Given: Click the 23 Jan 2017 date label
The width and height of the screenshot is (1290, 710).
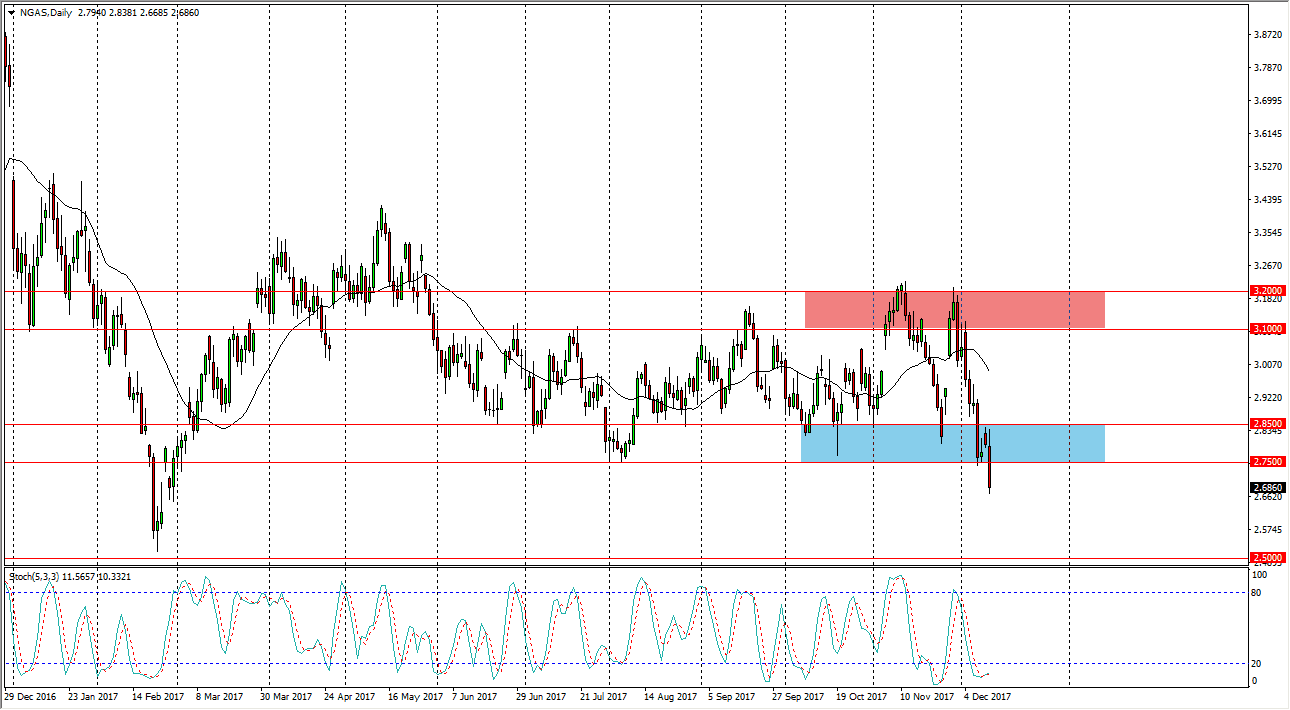Looking at the screenshot, I should coord(91,696).
